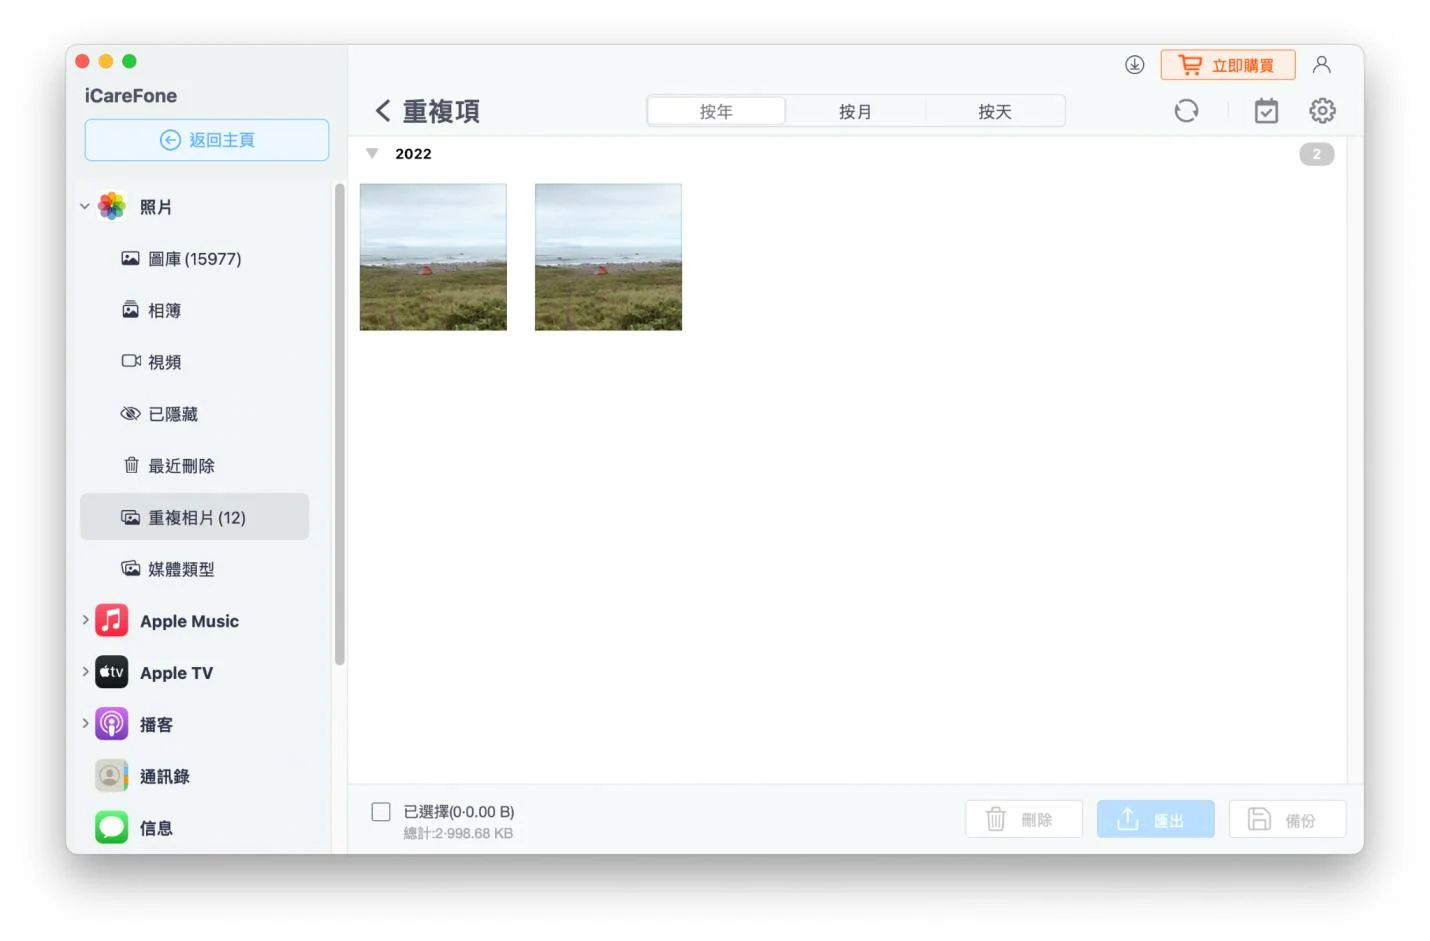This screenshot has width=1430, height=941.
Task: Click the 匯出 export button
Action: point(1156,819)
